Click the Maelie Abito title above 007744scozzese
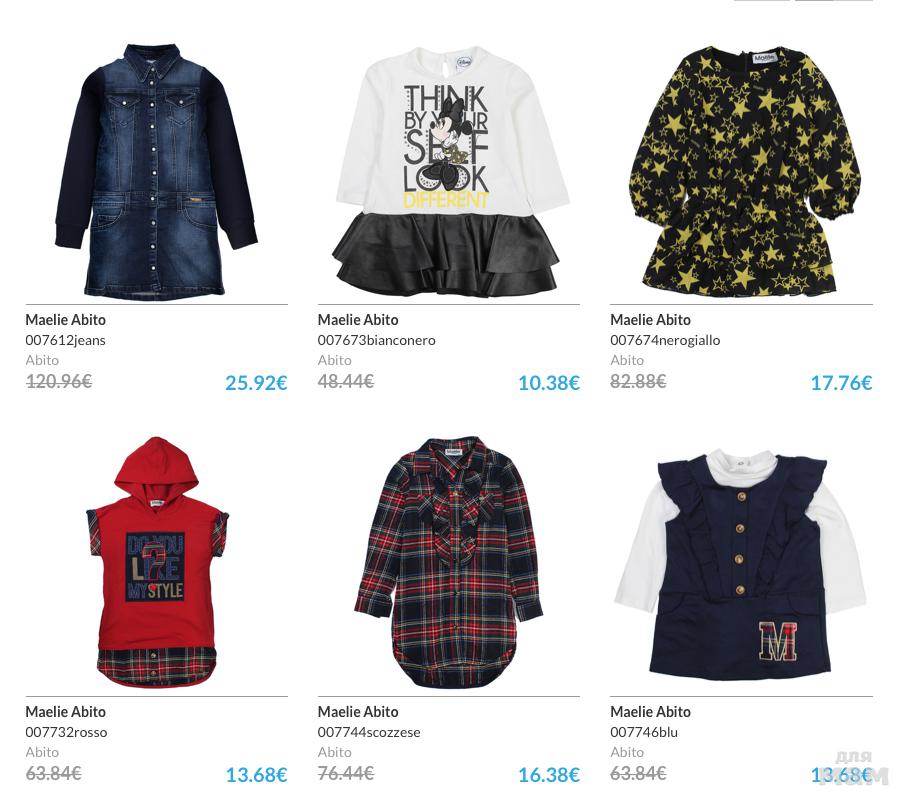The image size is (904, 800). coord(358,712)
